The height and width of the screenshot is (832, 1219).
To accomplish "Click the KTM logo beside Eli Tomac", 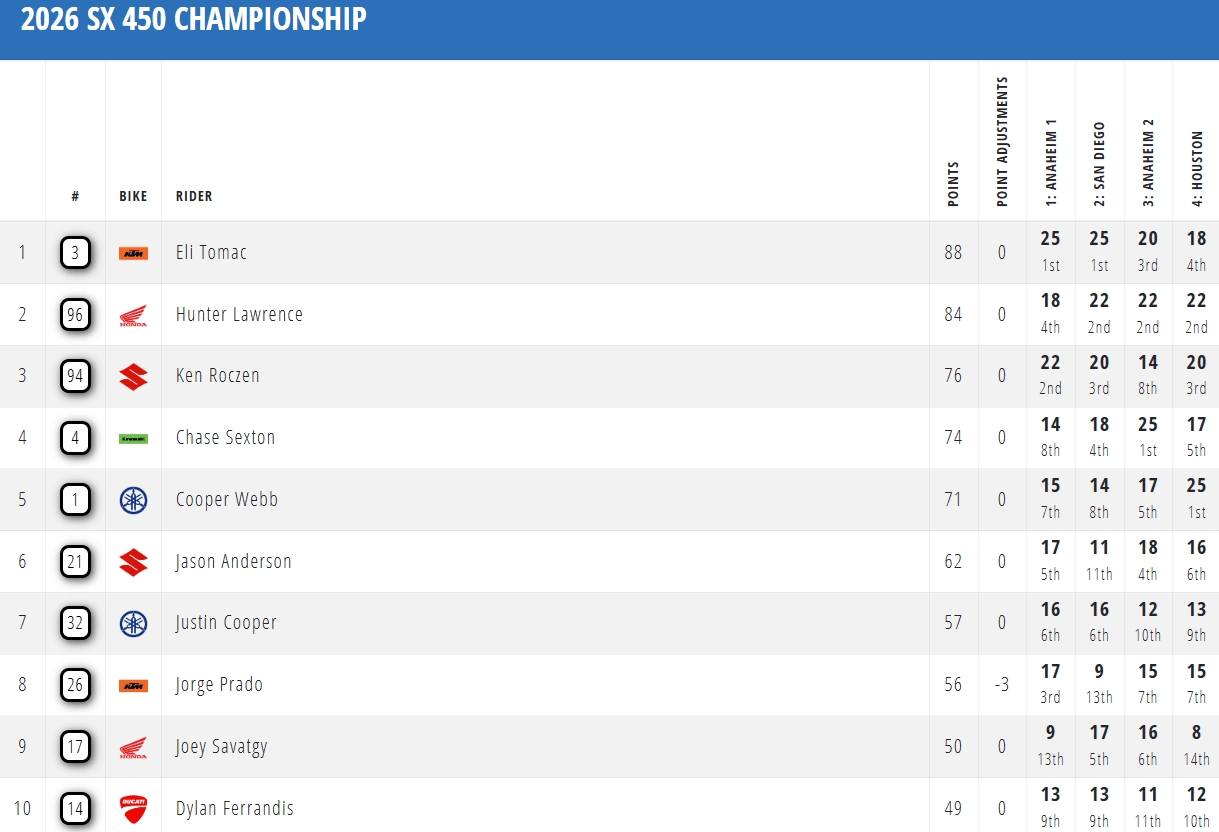I will pos(133,253).
